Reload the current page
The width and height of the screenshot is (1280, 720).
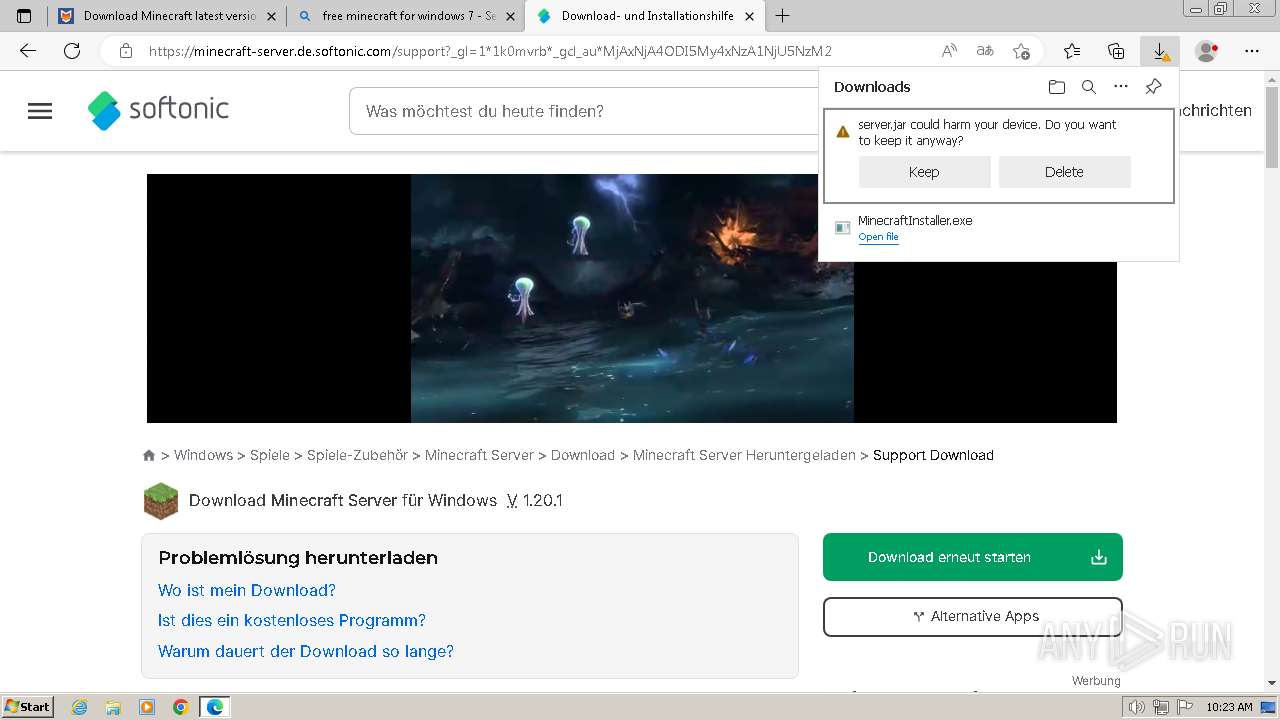(x=72, y=51)
